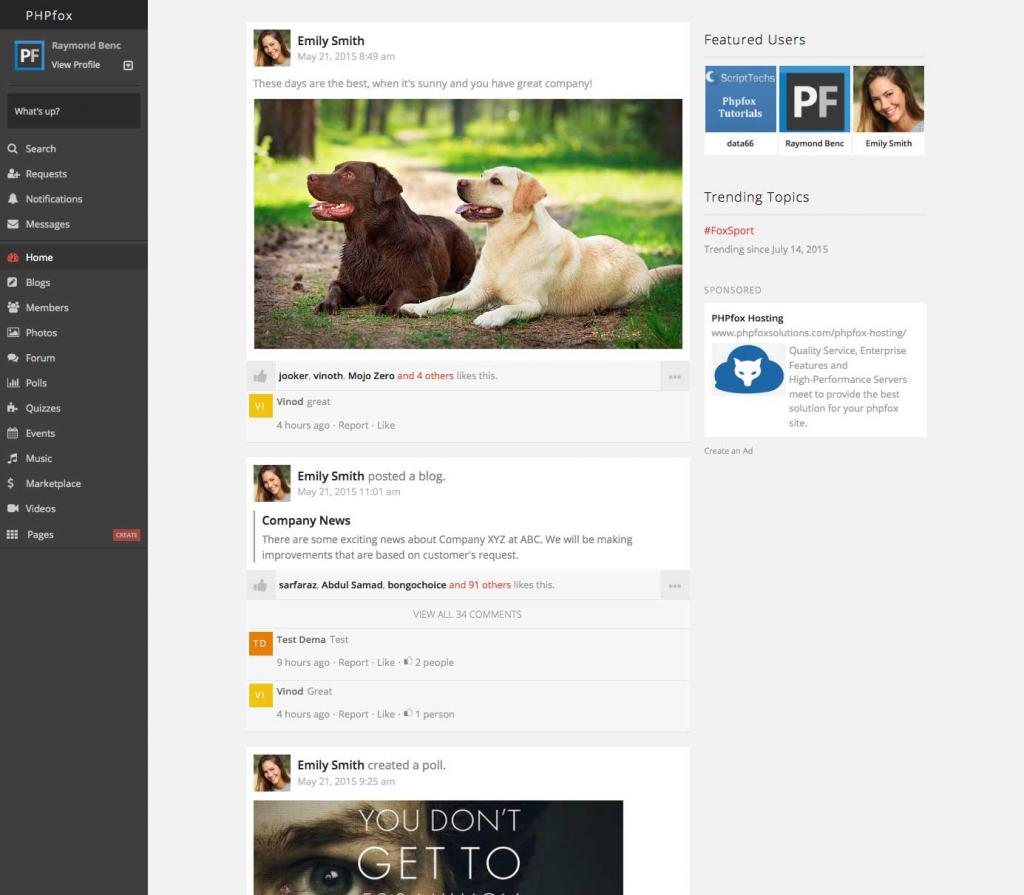This screenshot has height=895, width=1024.
Task: Click the Notifications bell icon
Action: point(13,199)
